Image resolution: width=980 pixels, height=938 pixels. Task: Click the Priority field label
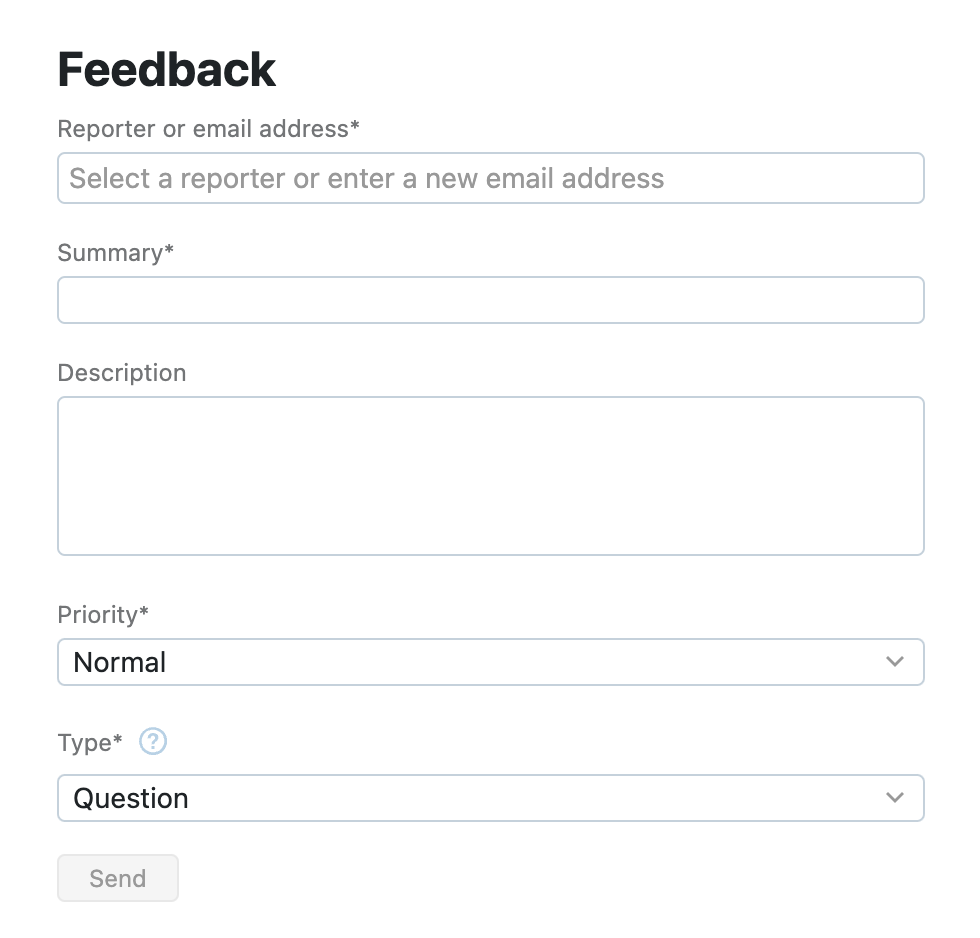pyautogui.click(x=97, y=615)
